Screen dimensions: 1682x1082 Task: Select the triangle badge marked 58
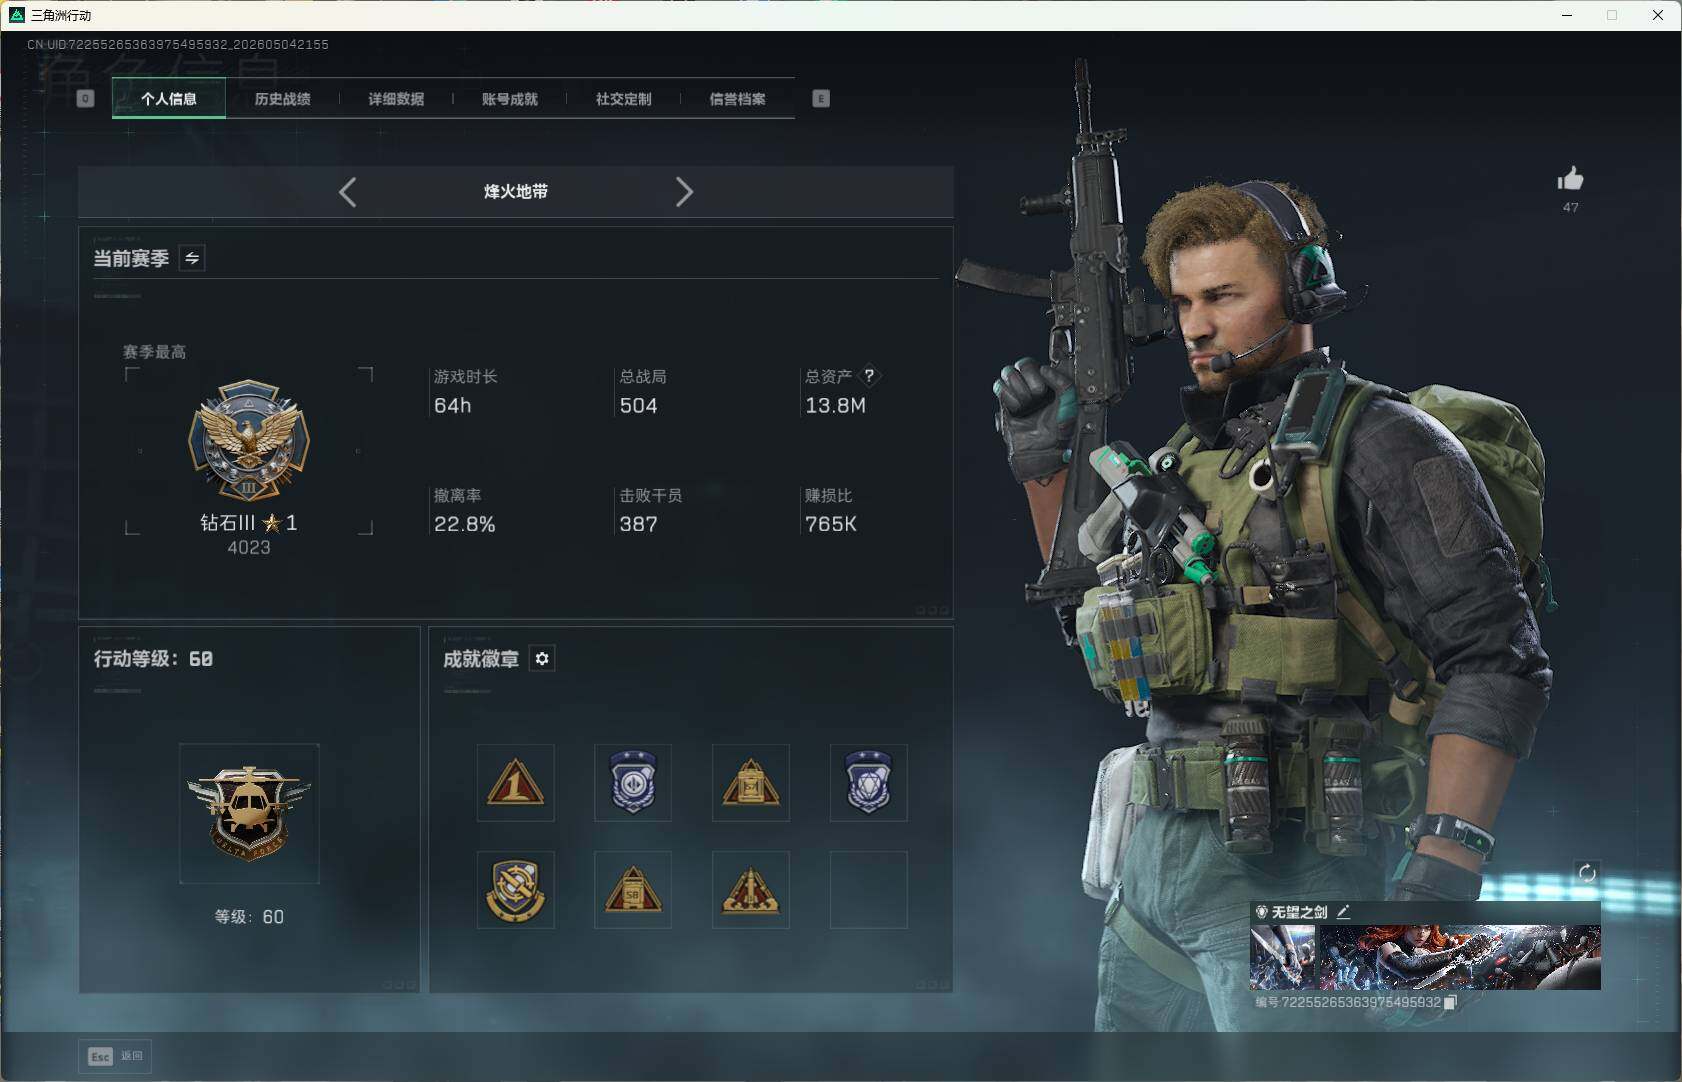633,890
